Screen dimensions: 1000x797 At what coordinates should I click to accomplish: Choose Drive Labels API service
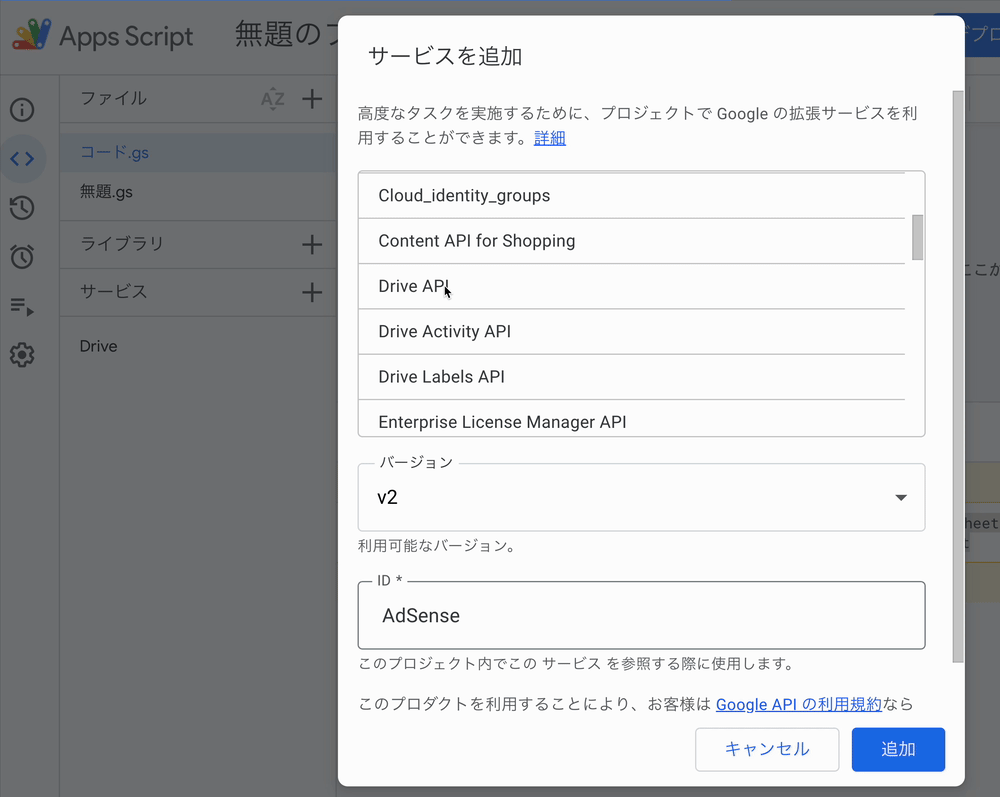coord(631,377)
